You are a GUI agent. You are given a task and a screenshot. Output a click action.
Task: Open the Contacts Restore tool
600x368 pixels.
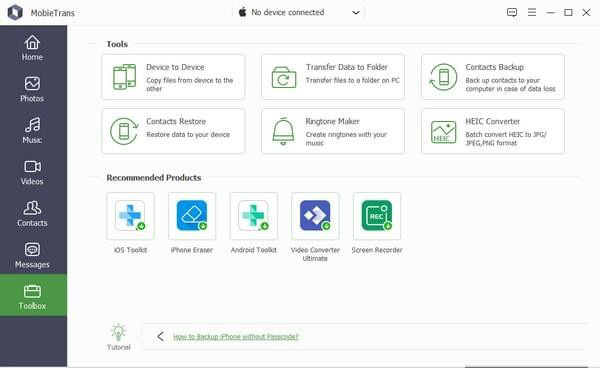(173, 131)
